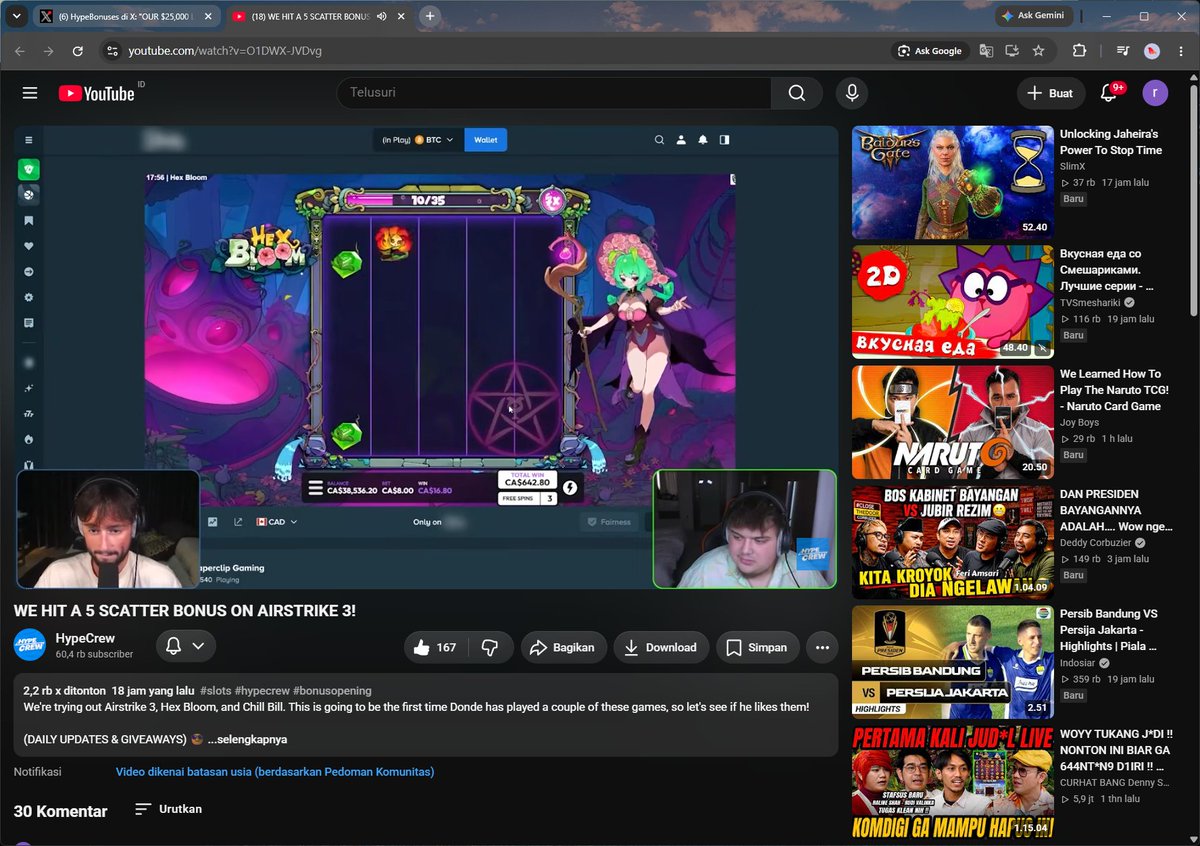Open title 'We Learned How To Play The Naruto TCG!'

point(1114,390)
